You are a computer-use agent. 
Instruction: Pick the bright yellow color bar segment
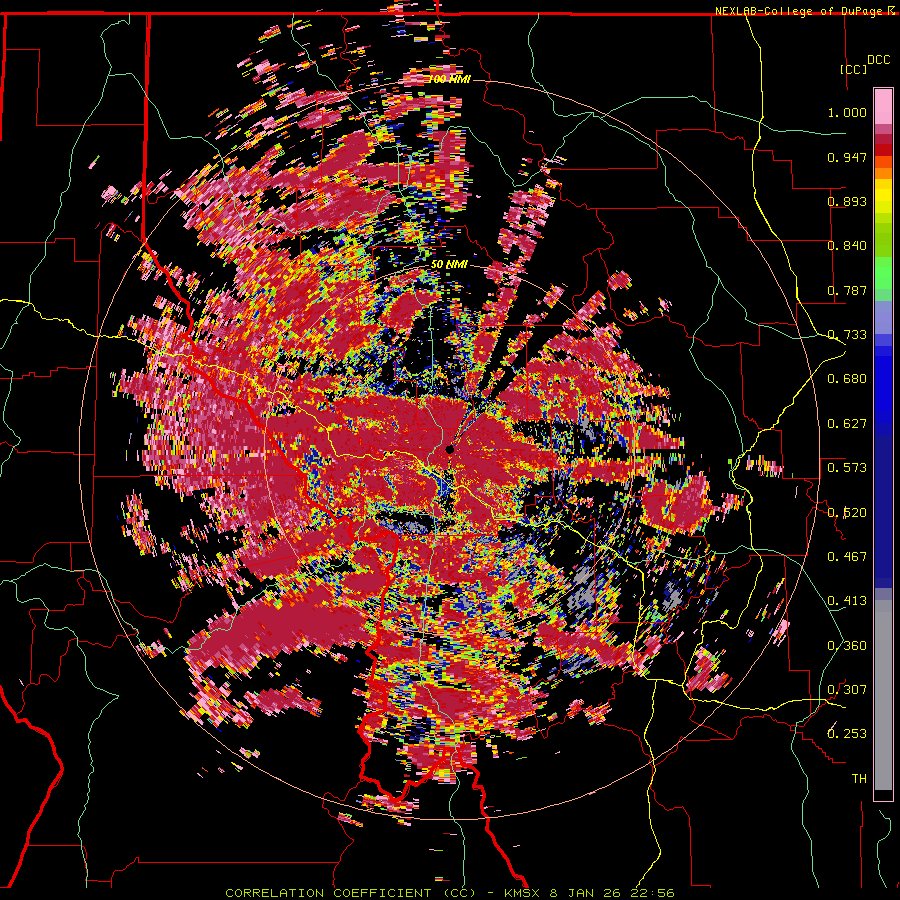tap(883, 197)
